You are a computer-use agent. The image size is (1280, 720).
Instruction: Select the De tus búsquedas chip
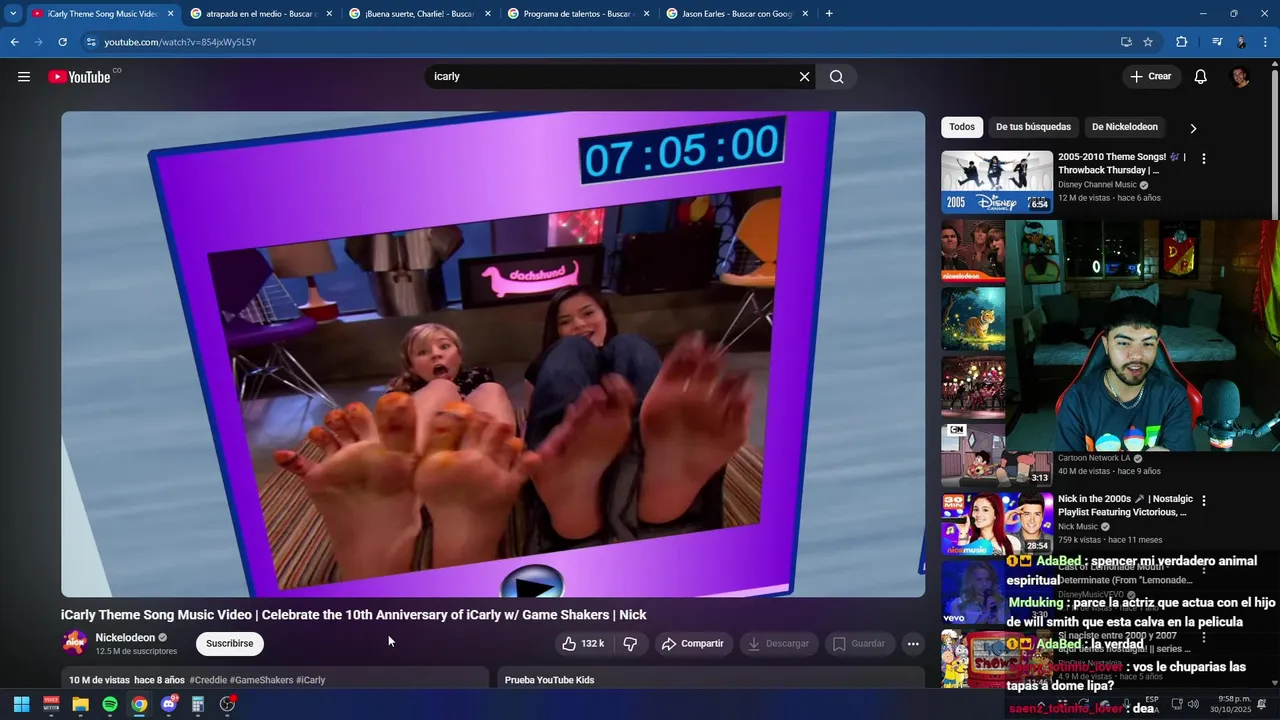(x=1033, y=127)
